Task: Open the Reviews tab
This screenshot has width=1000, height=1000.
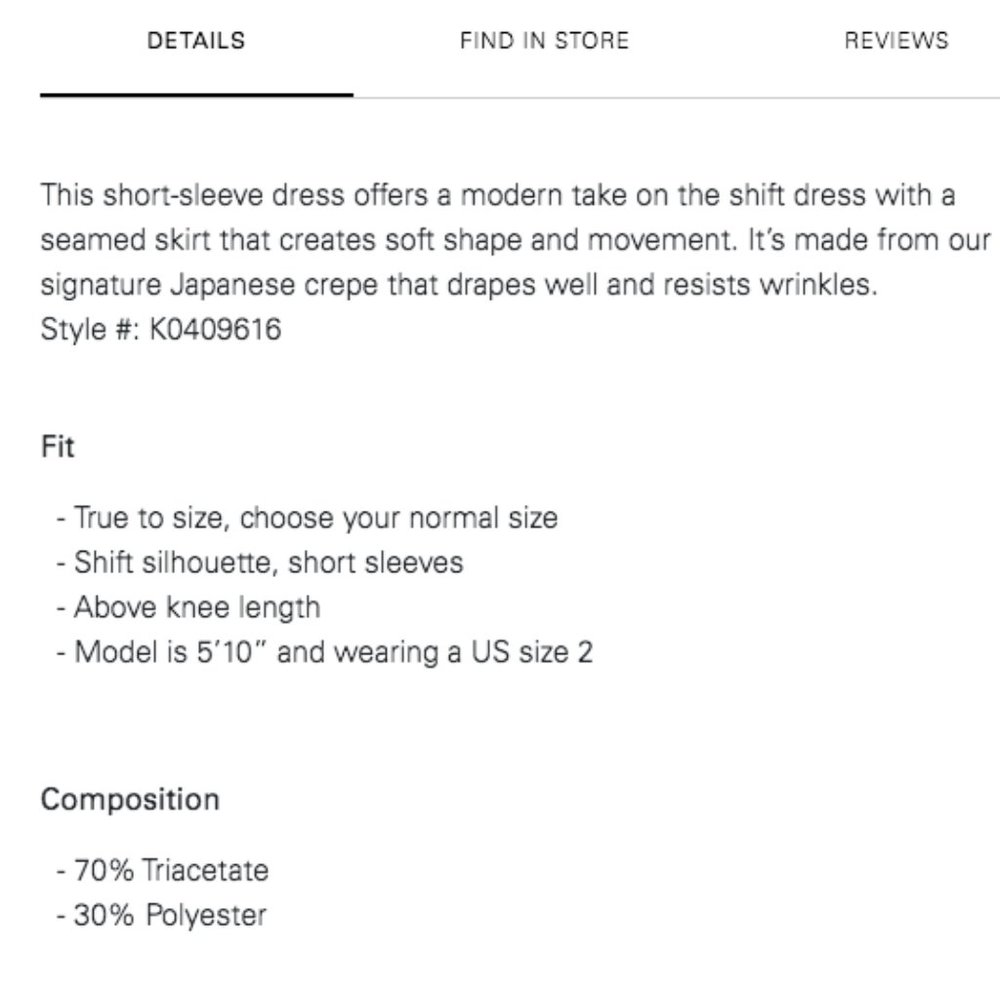Action: (896, 41)
